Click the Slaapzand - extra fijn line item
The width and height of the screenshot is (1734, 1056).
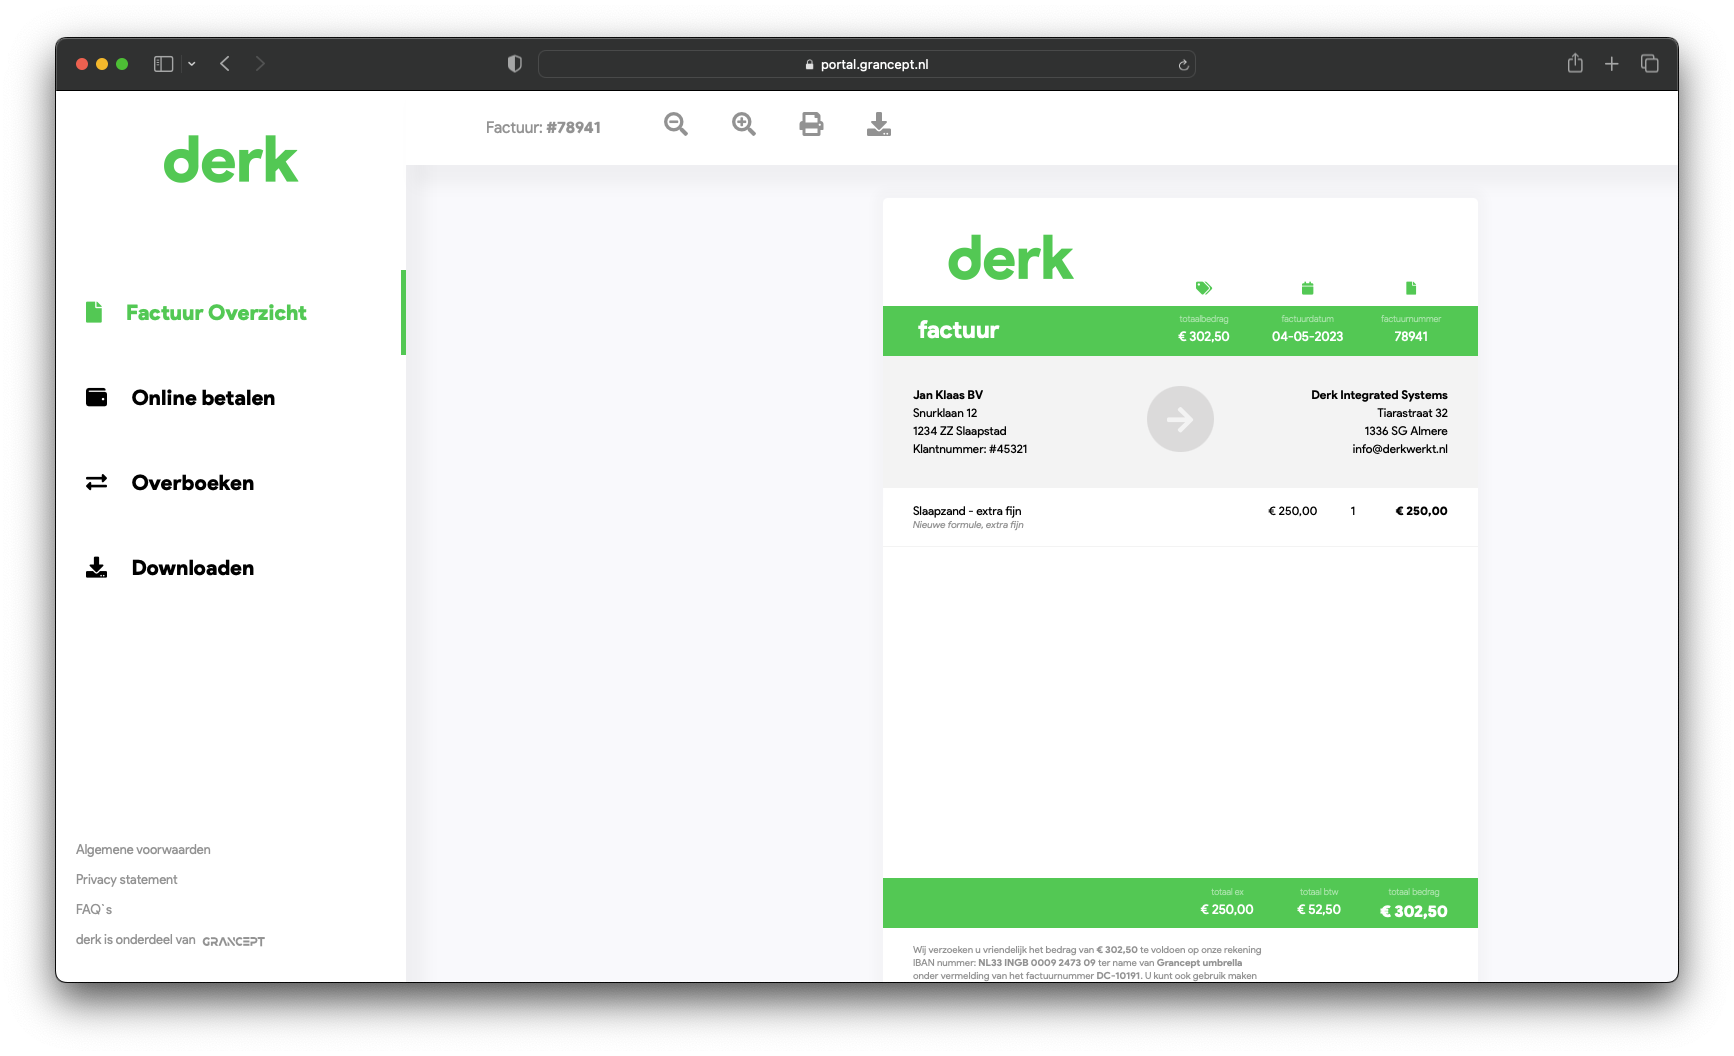[x=967, y=511]
